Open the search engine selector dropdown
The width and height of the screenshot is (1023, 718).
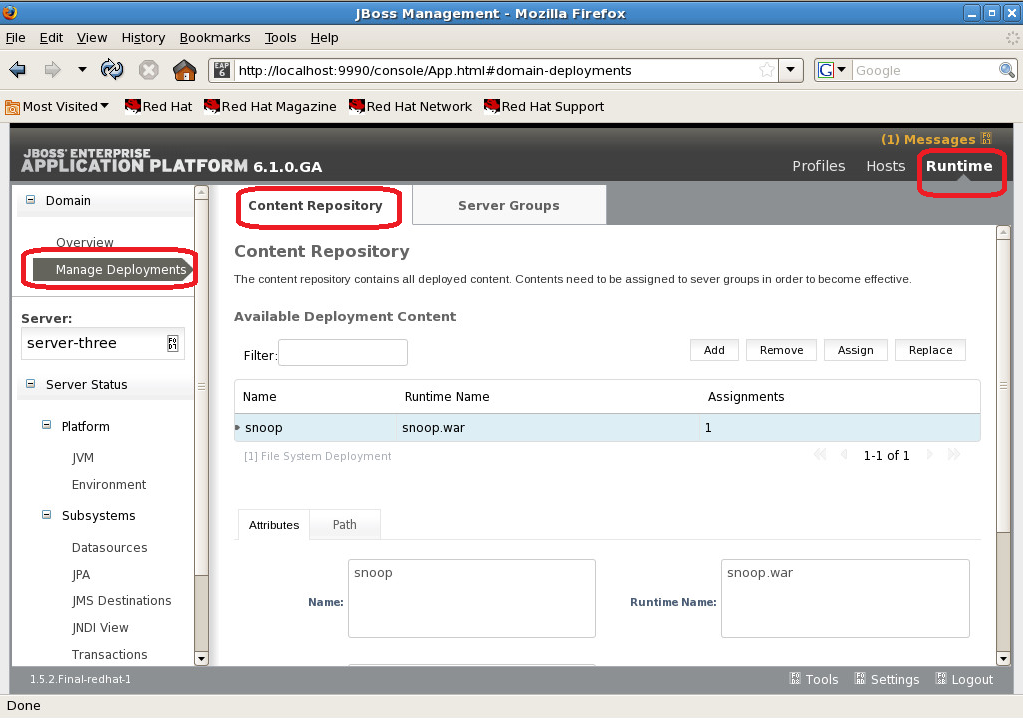[832, 70]
